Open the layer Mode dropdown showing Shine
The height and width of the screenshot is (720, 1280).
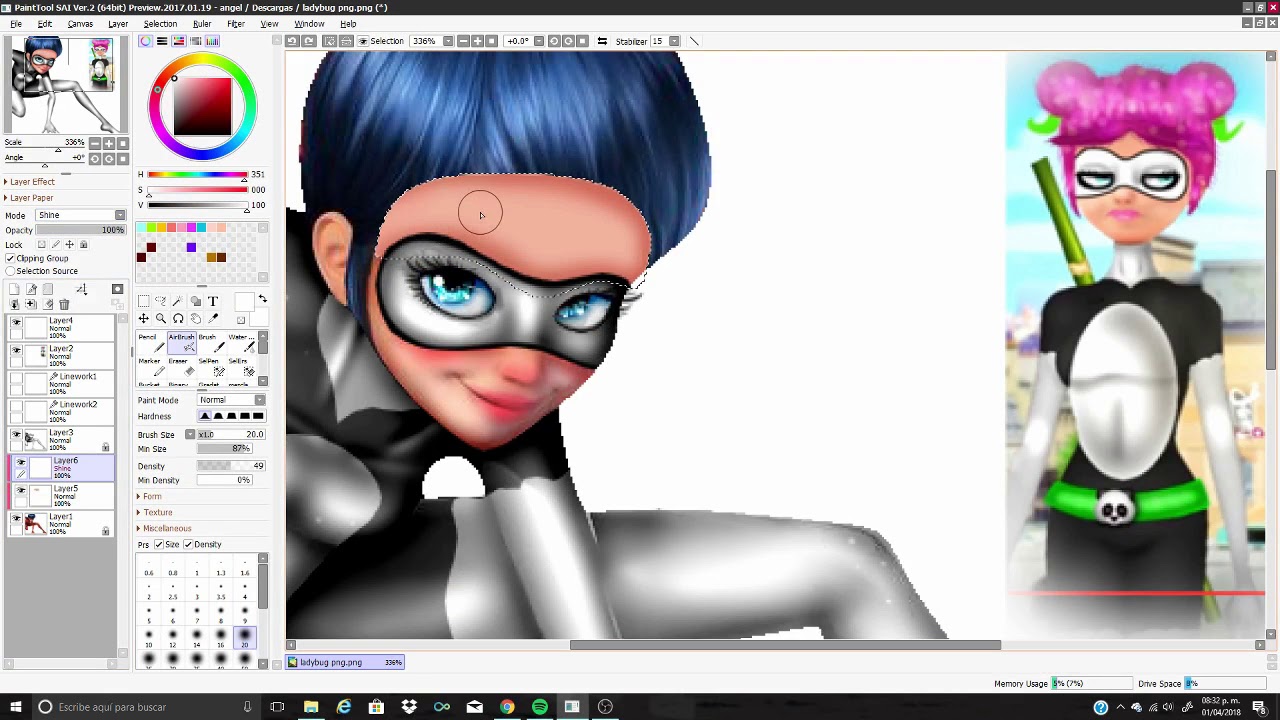coord(81,215)
